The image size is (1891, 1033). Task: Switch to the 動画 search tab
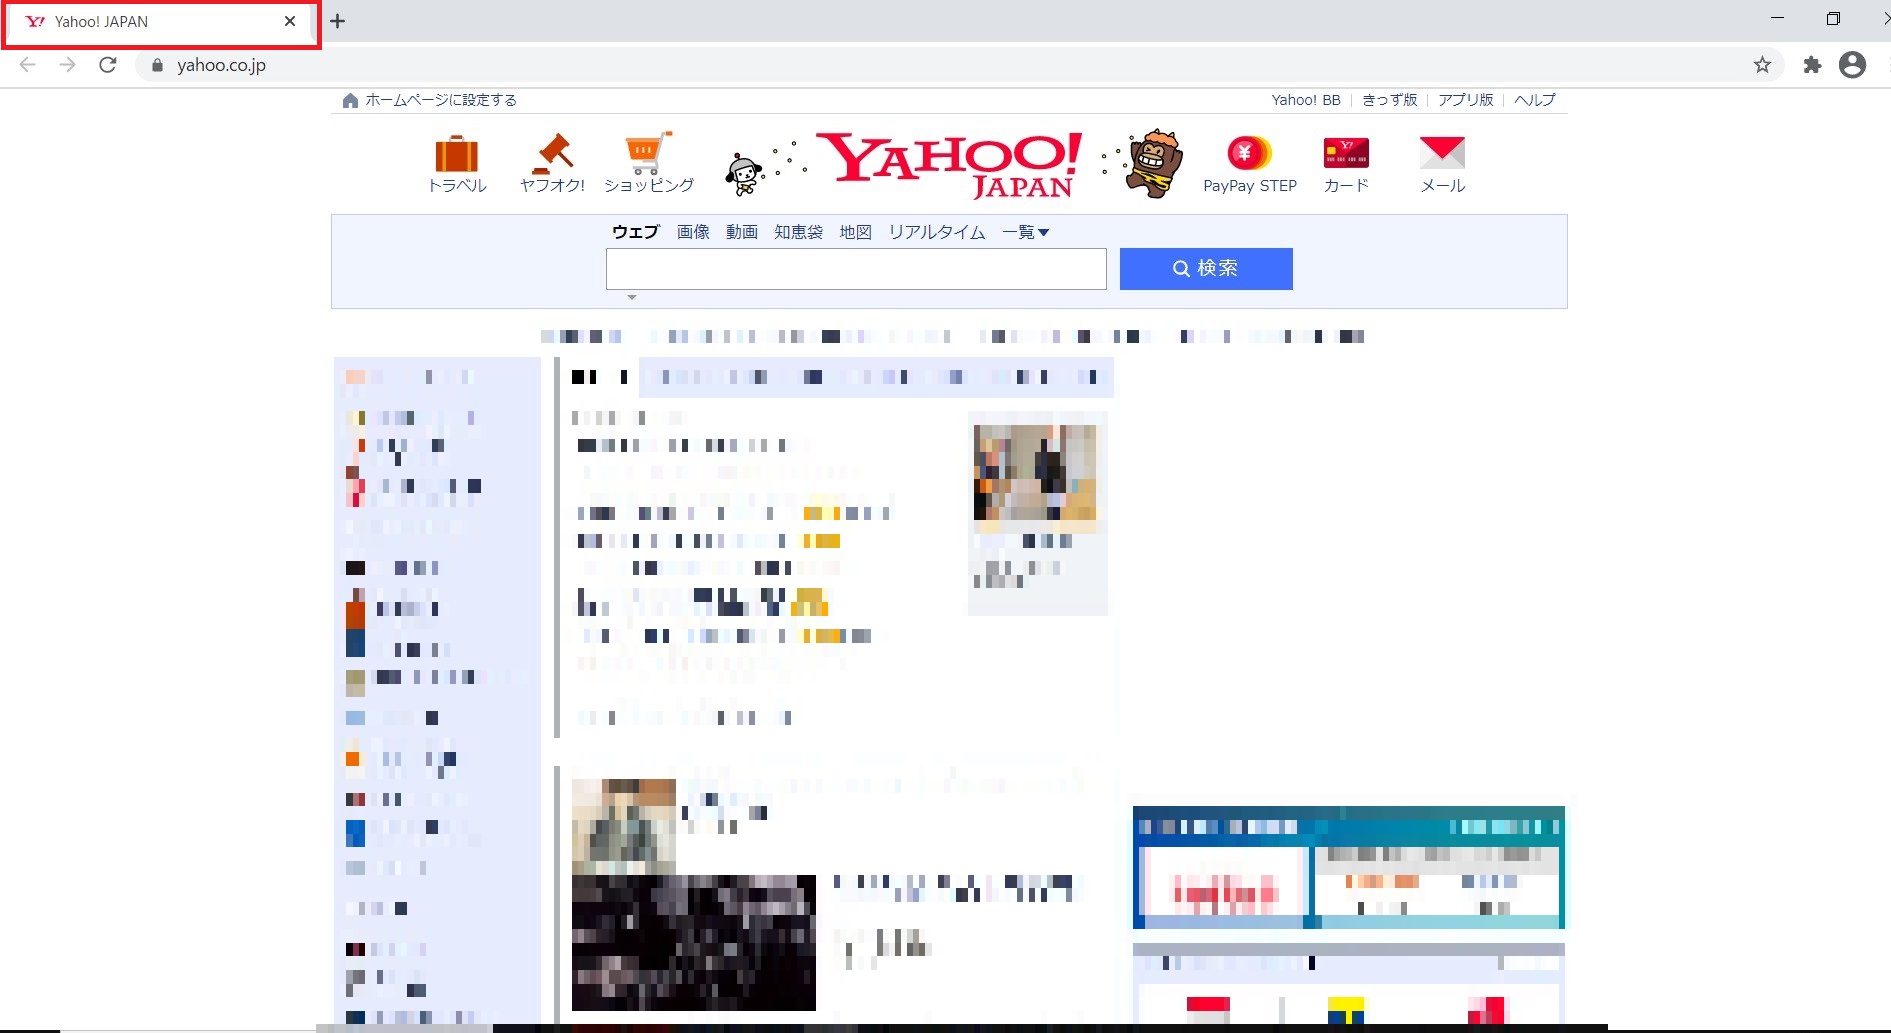(741, 231)
